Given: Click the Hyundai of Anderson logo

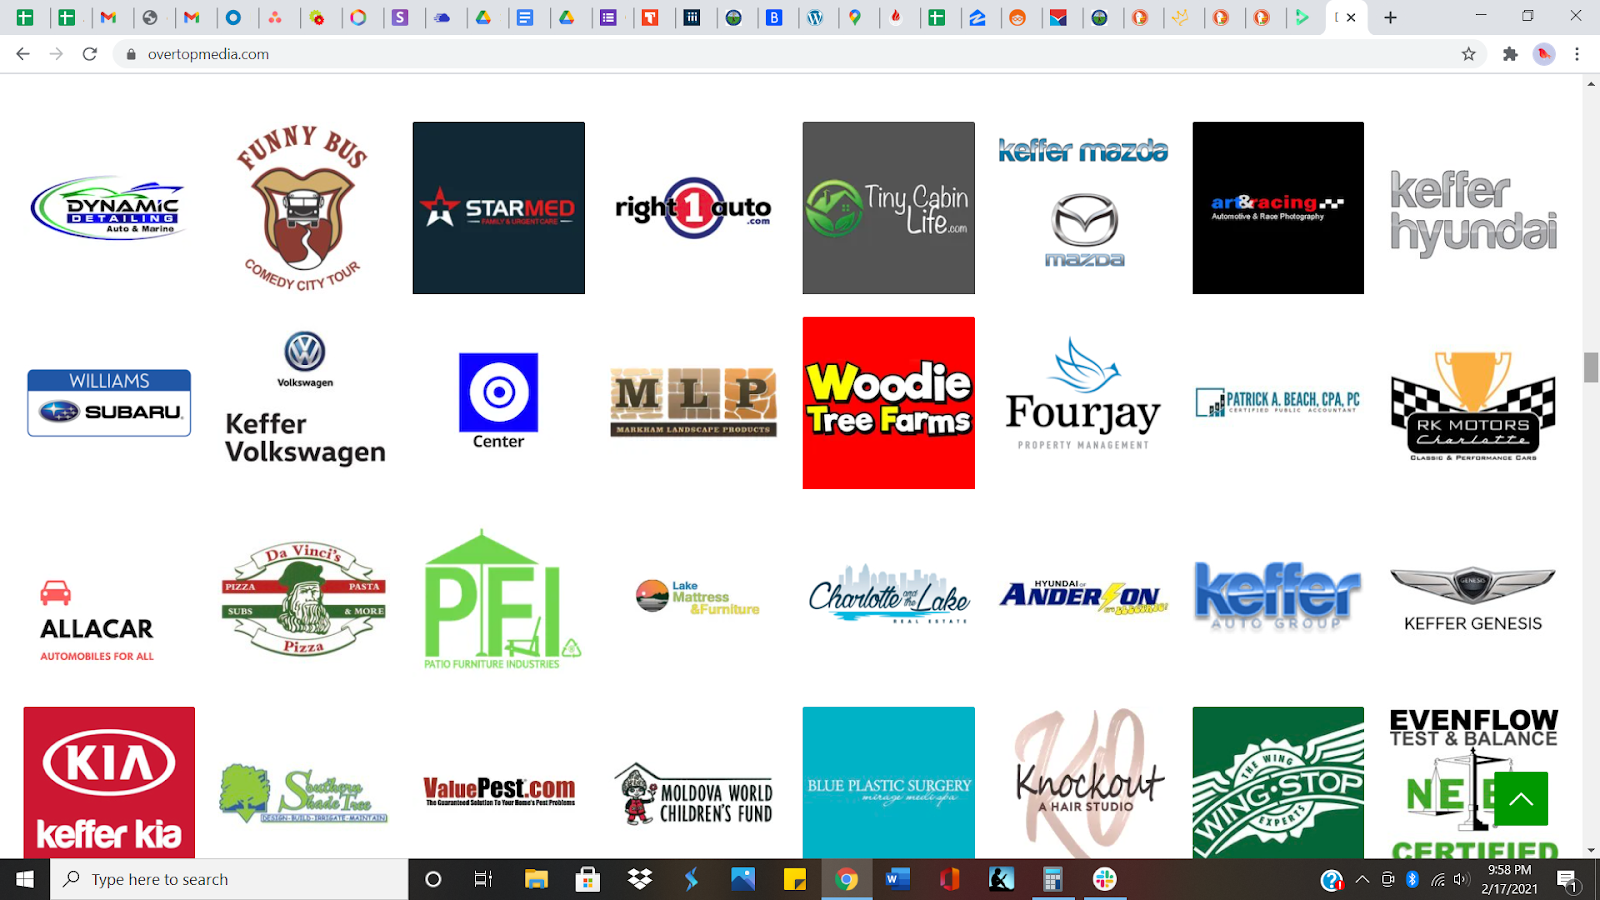Looking at the screenshot, I should point(1083,596).
